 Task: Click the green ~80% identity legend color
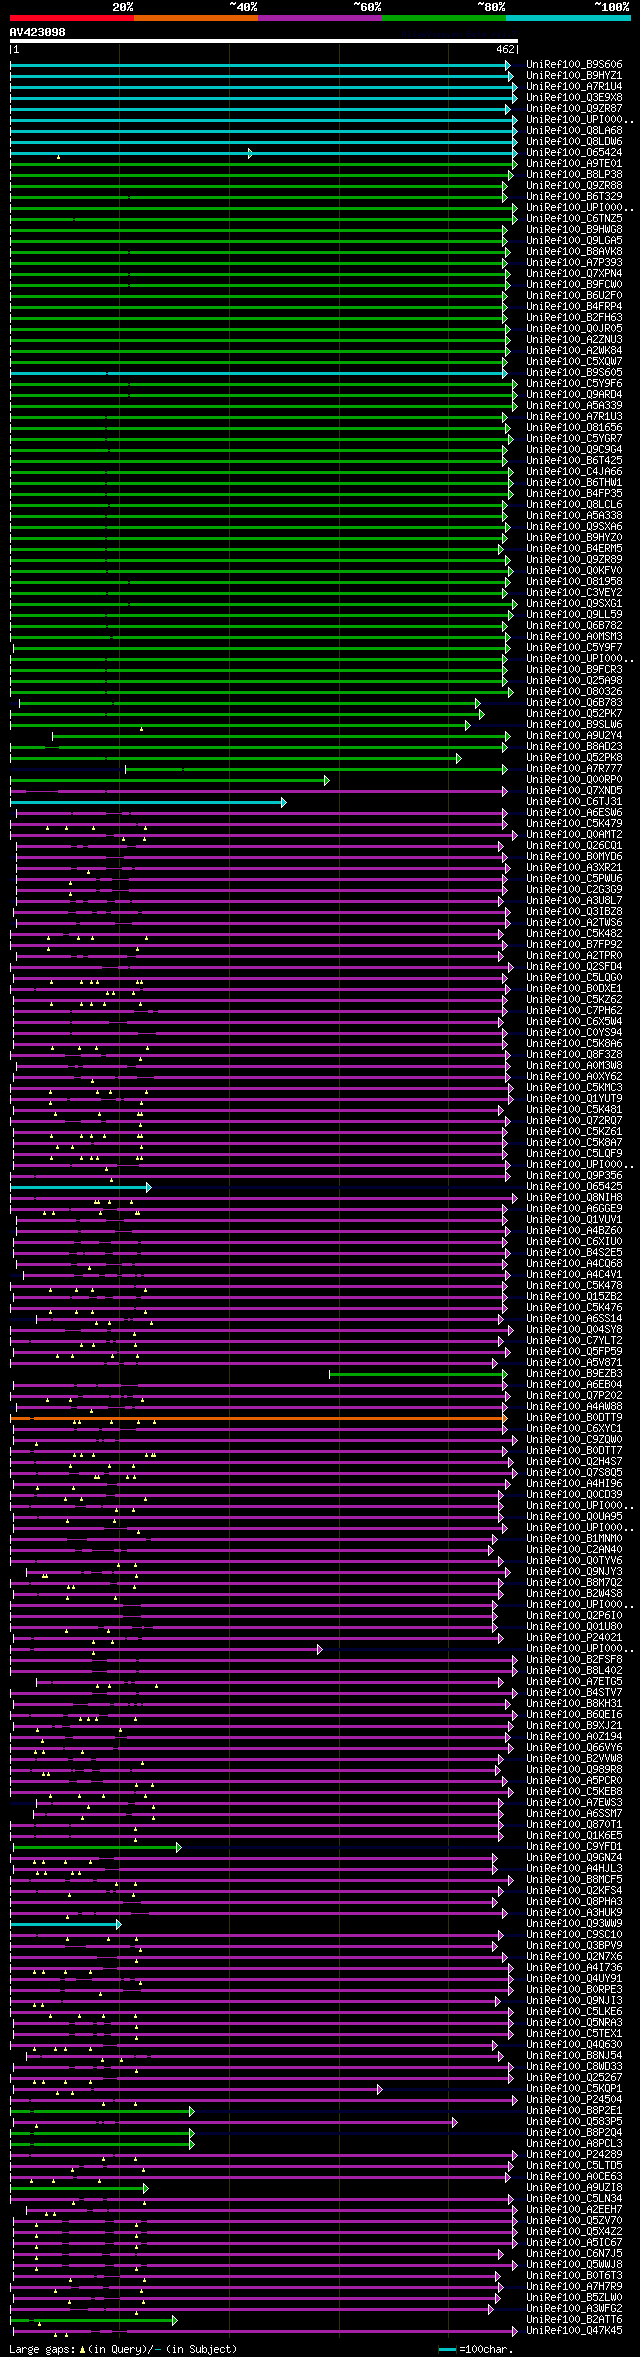(444, 18)
